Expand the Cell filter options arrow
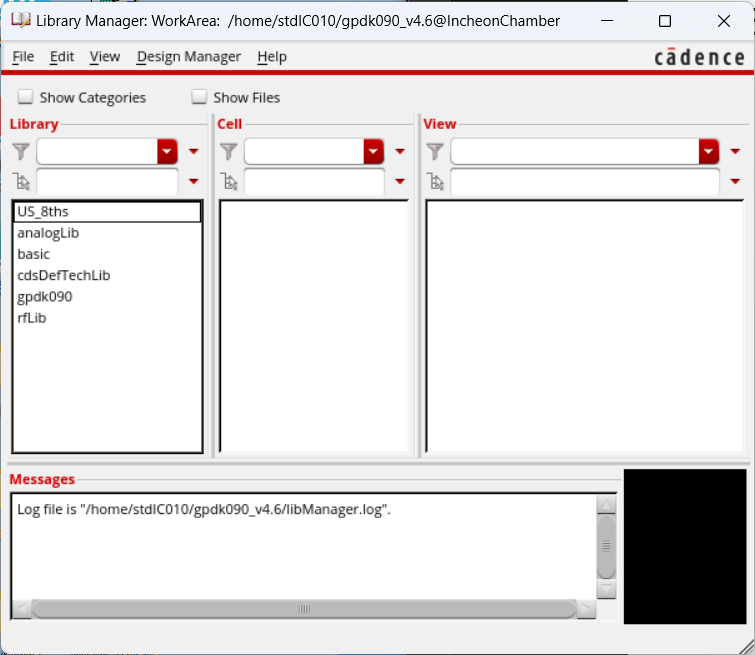 (400, 152)
